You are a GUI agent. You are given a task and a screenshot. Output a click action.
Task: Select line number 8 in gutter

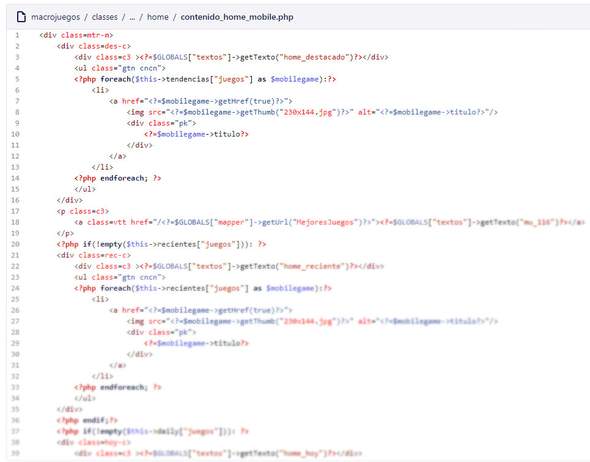(17, 112)
